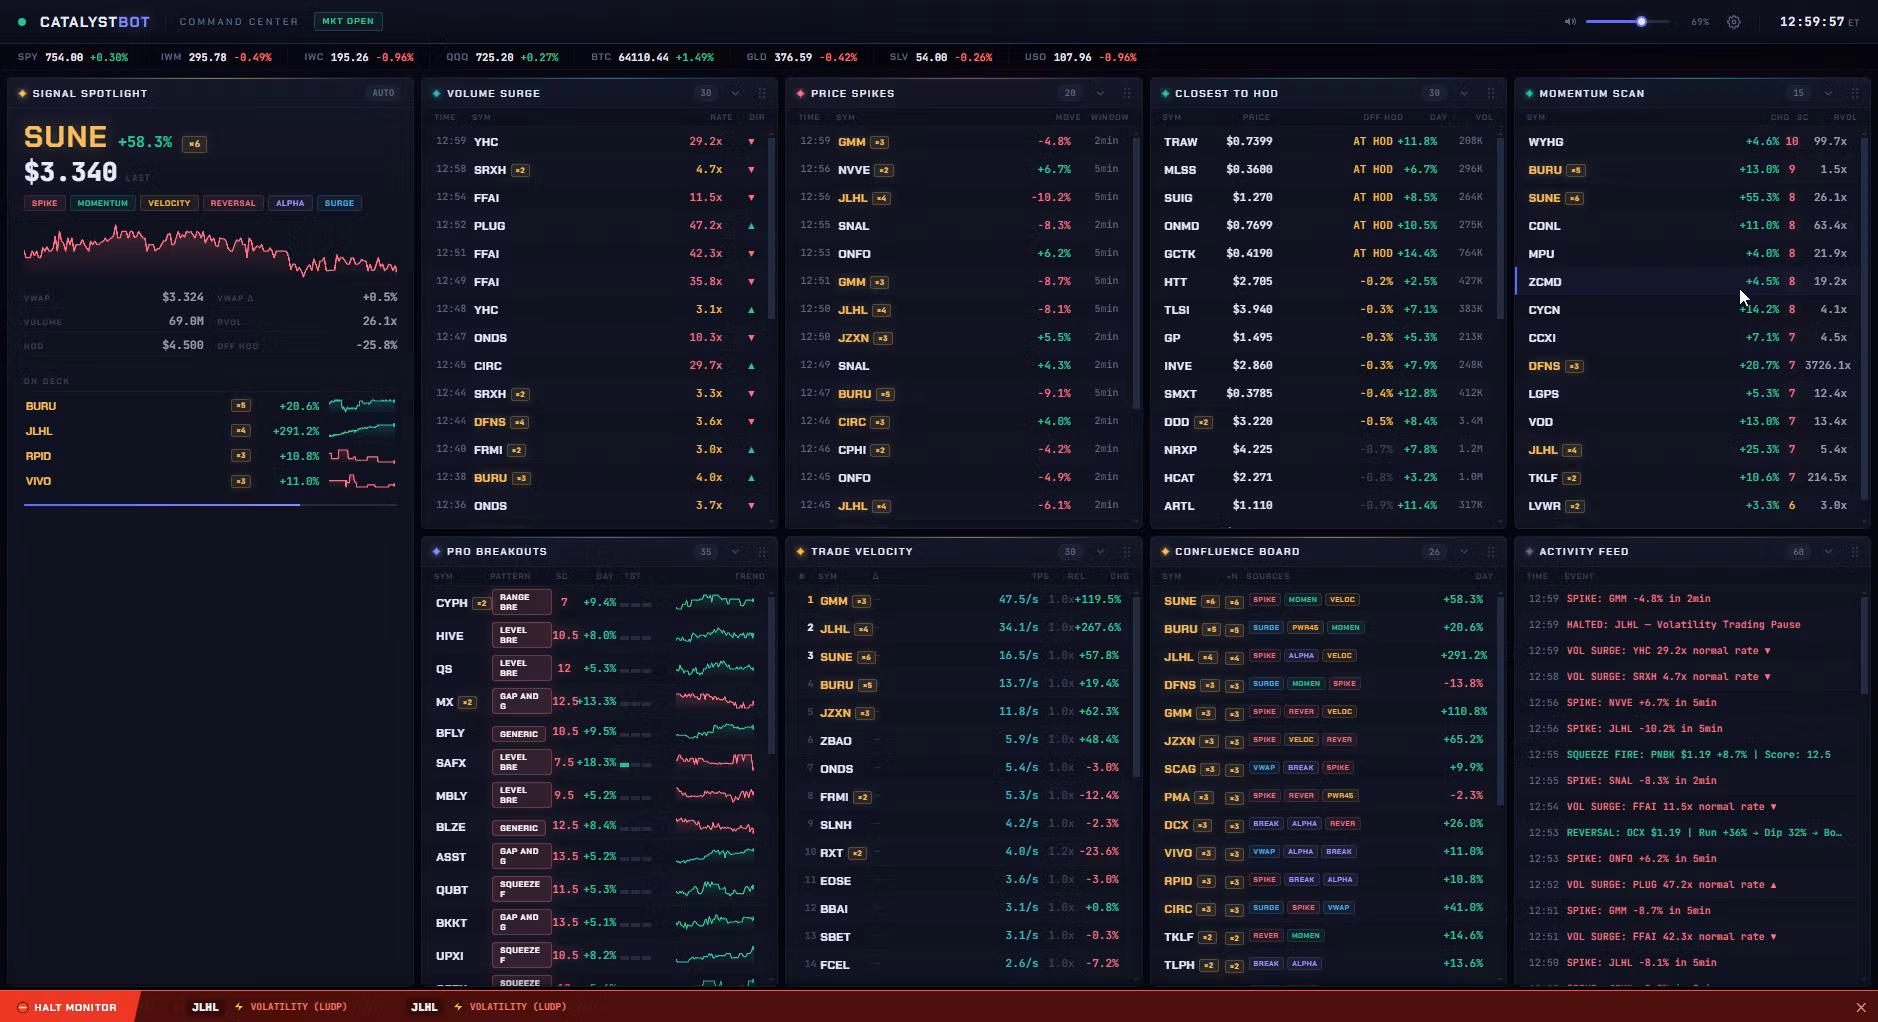Toggle the SPIKE tag filter under SUNE

click(x=44, y=203)
